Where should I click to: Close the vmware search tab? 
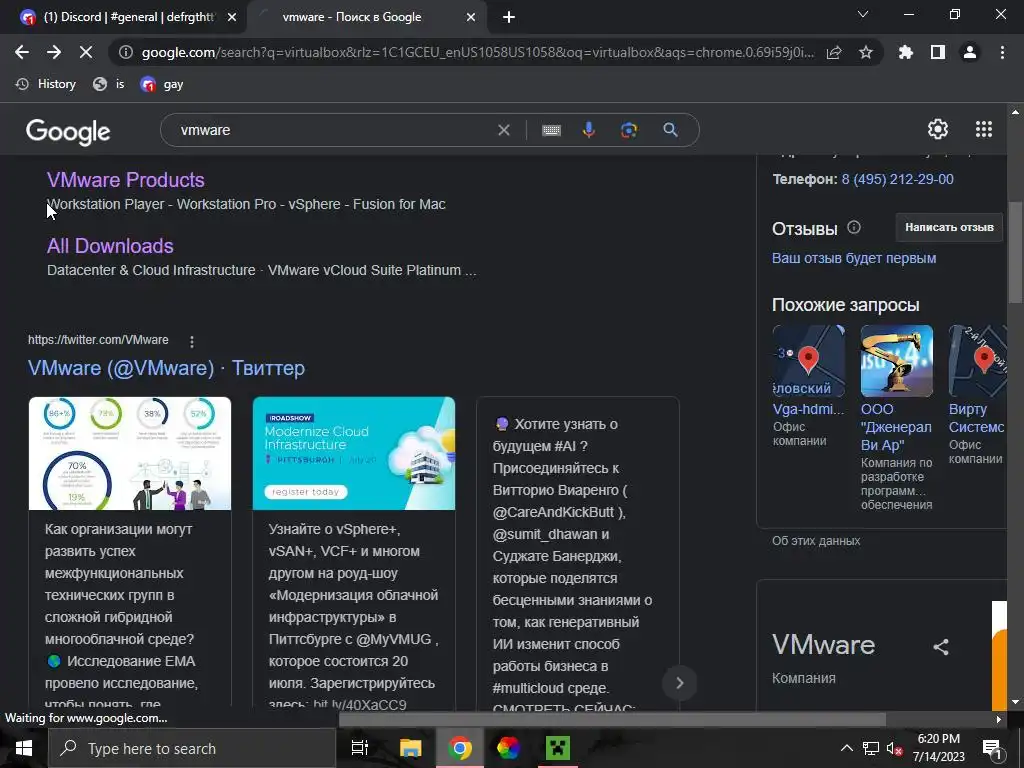[471, 18]
